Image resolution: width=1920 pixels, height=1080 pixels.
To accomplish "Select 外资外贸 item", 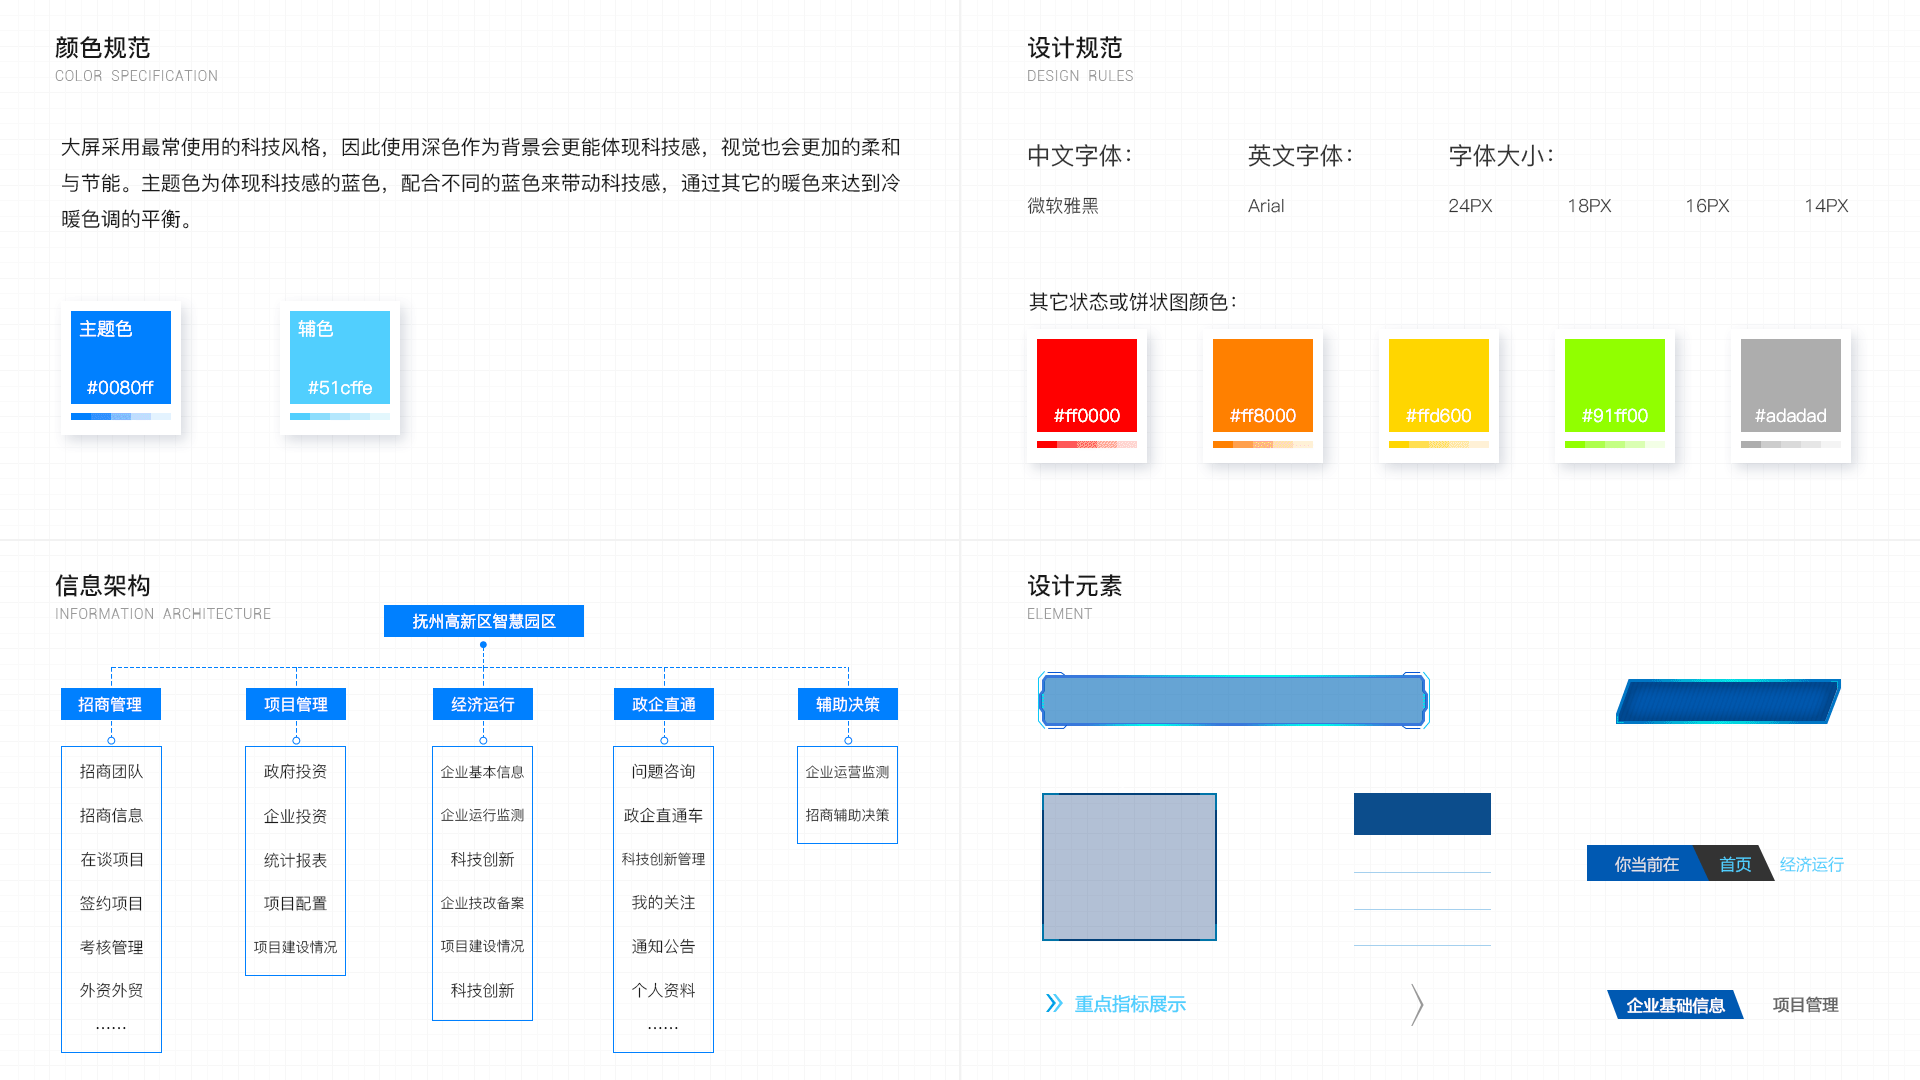I will (111, 990).
